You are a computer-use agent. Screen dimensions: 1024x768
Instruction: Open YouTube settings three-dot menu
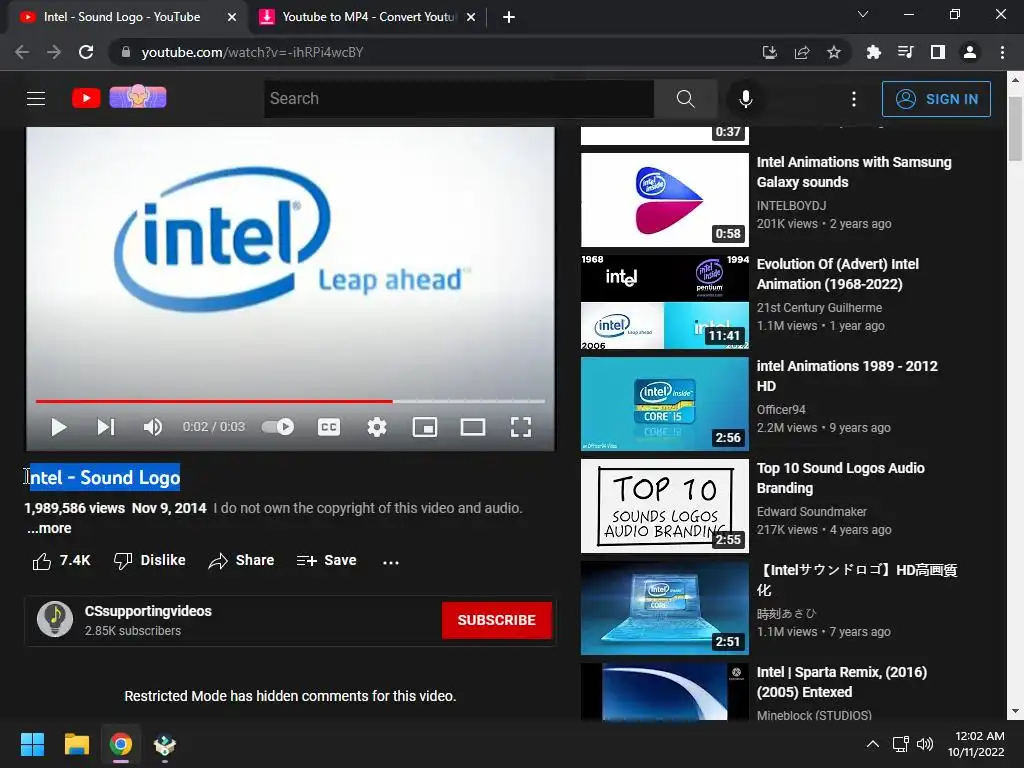(x=854, y=99)
